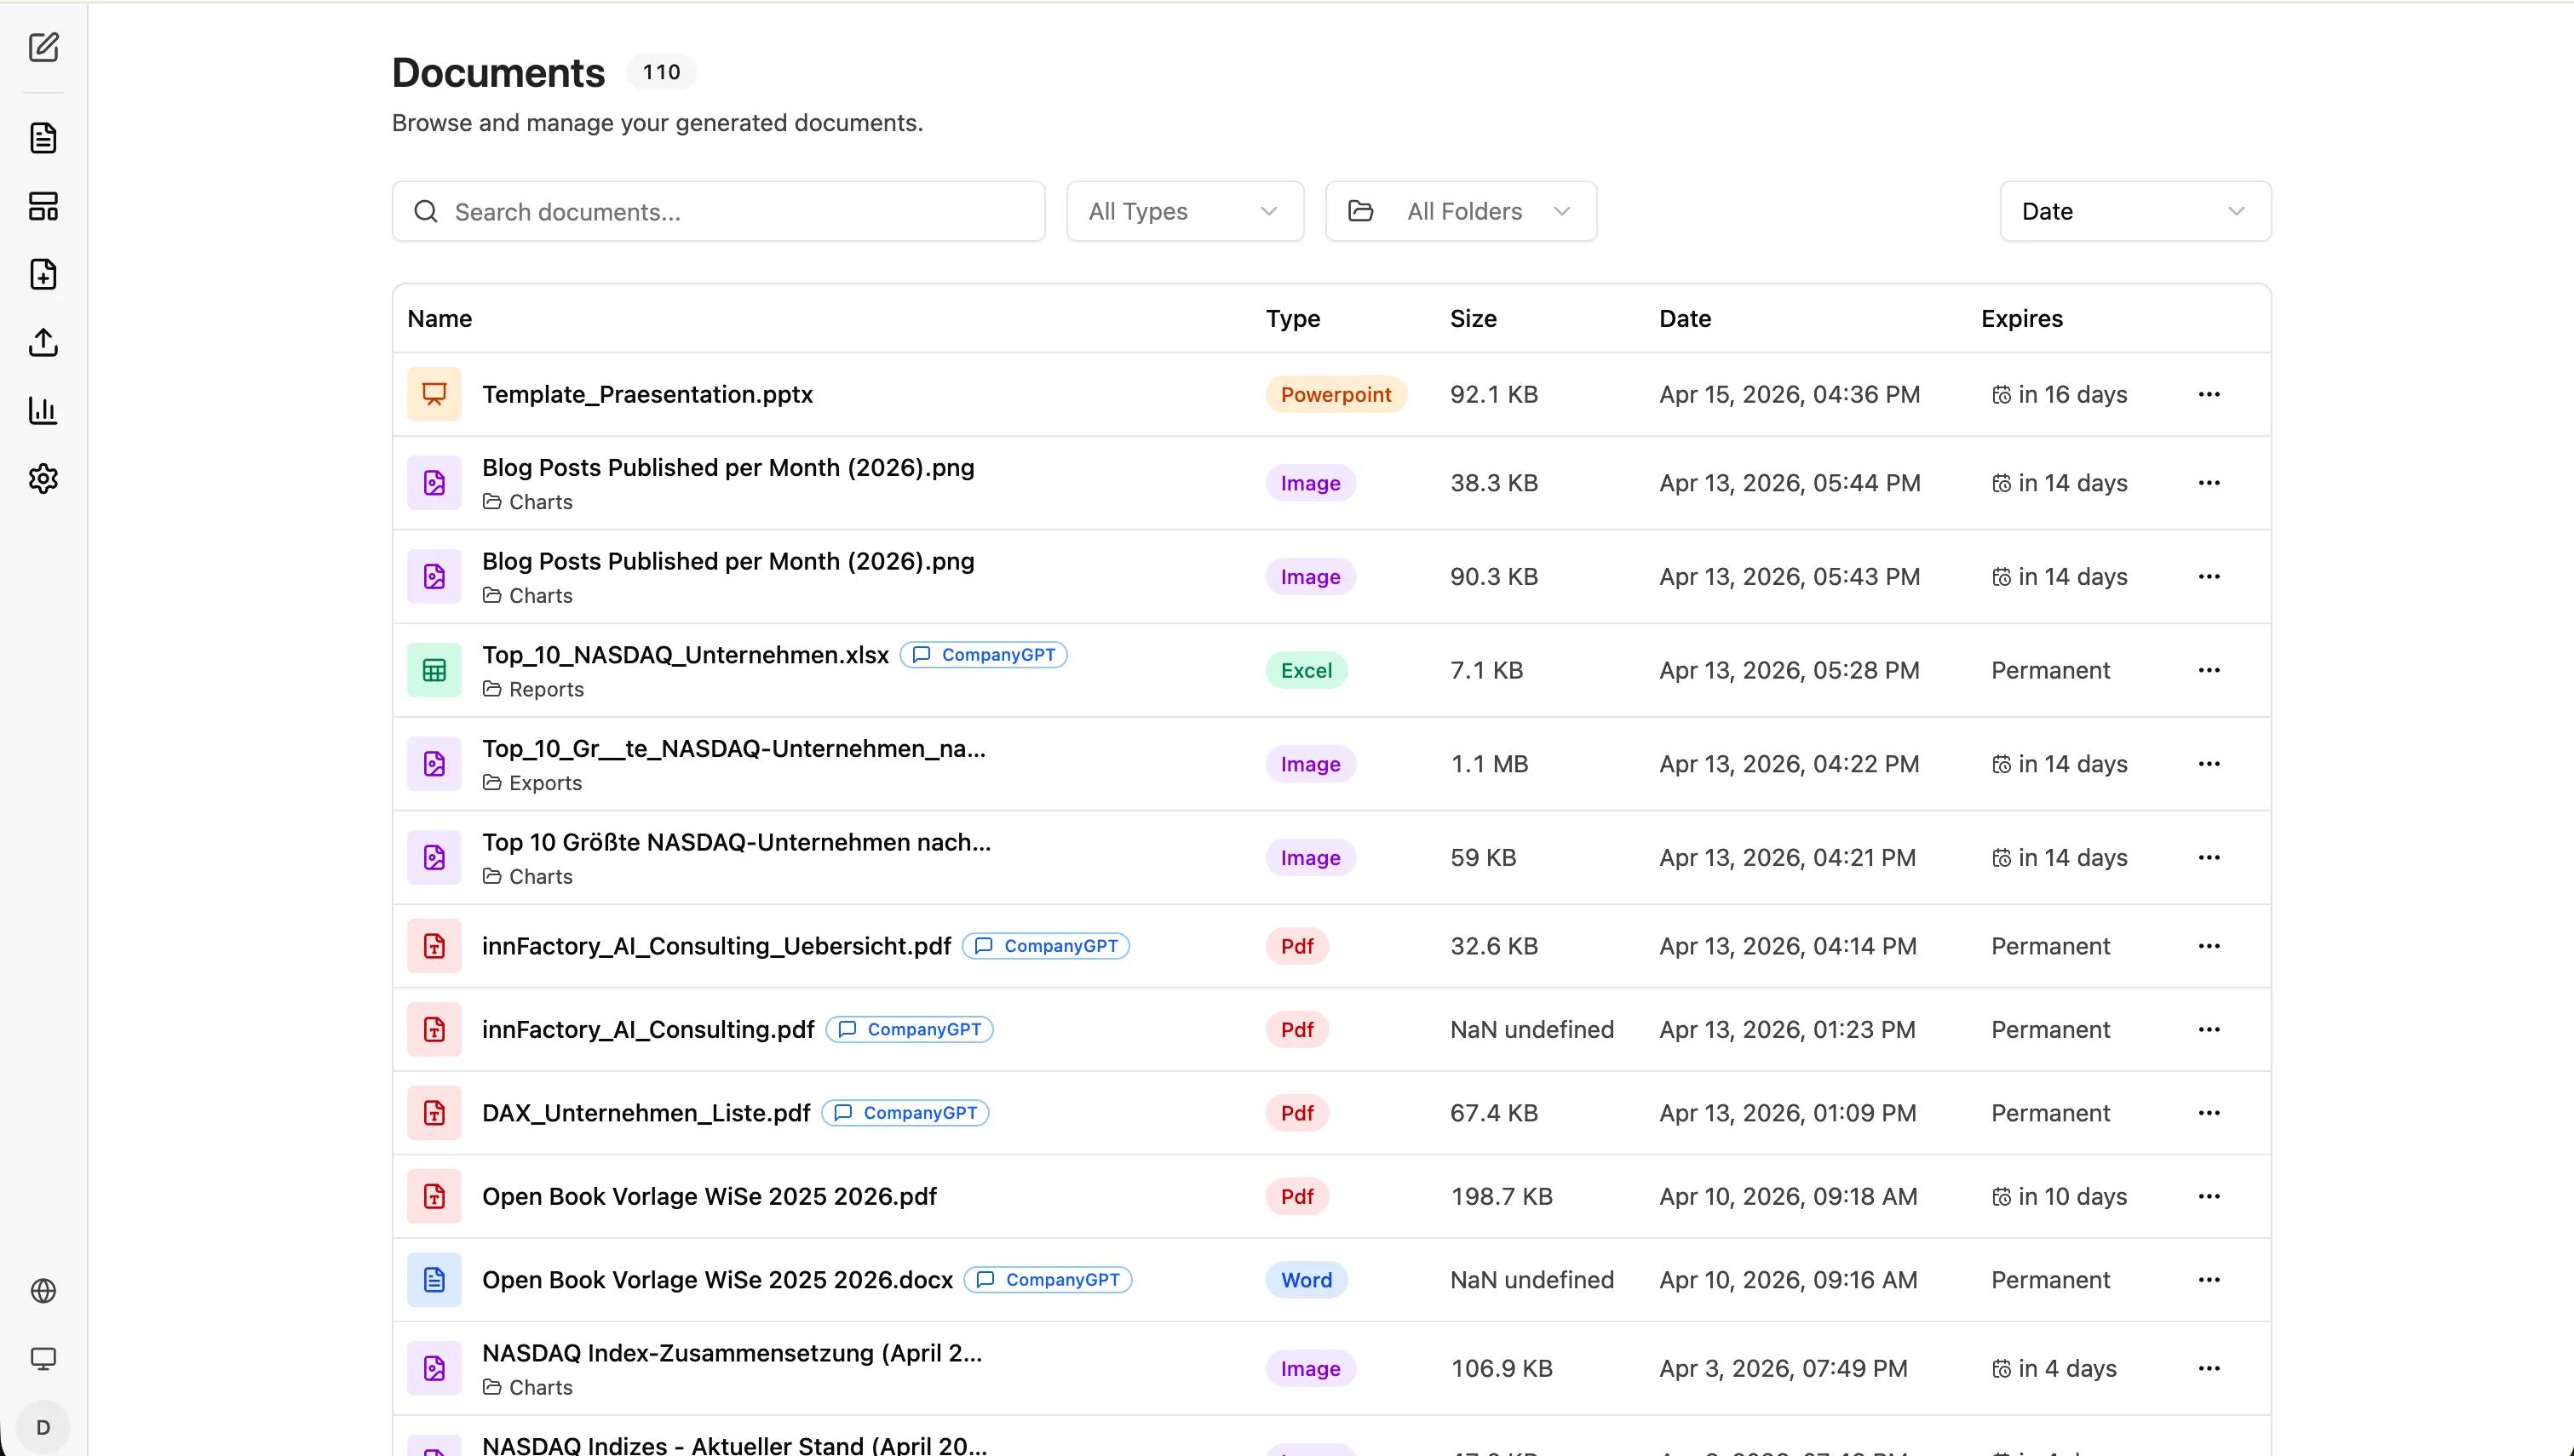Click the Excel file icon for Top_10_NASDAQ_Unternehmen.xlsx

[x=434, y=670]
